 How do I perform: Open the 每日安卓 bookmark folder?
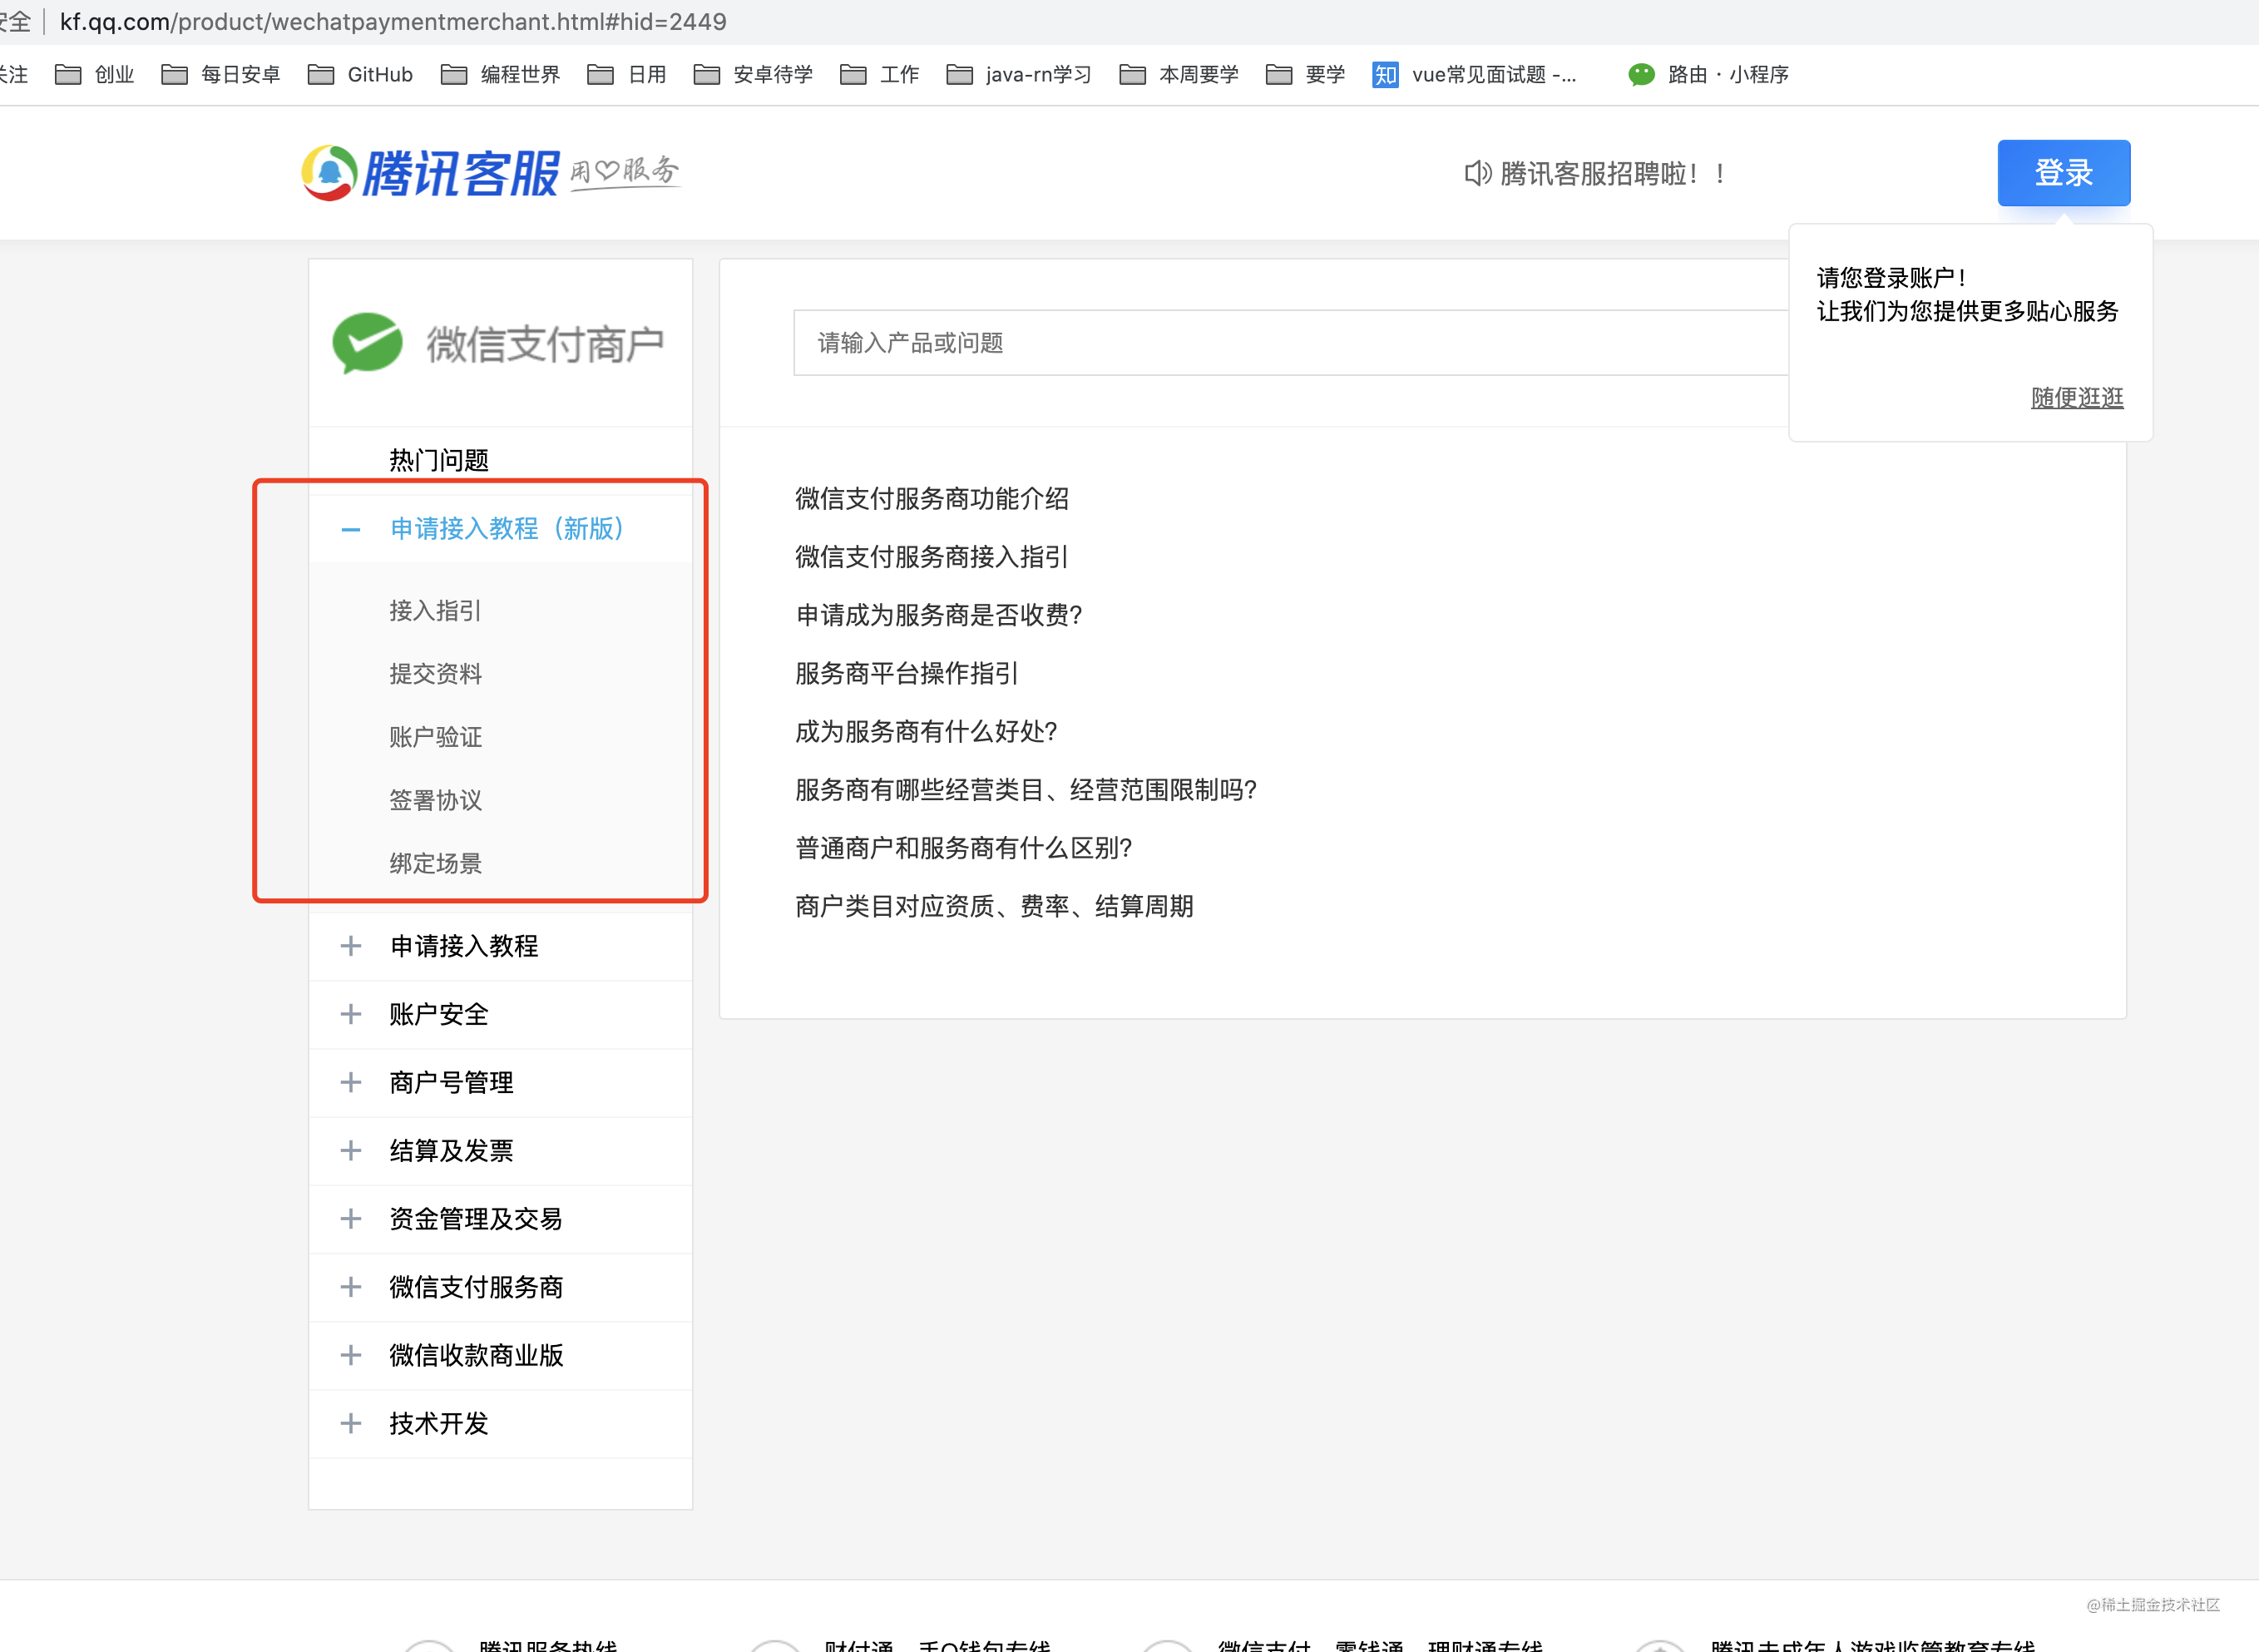coord(221,74)
